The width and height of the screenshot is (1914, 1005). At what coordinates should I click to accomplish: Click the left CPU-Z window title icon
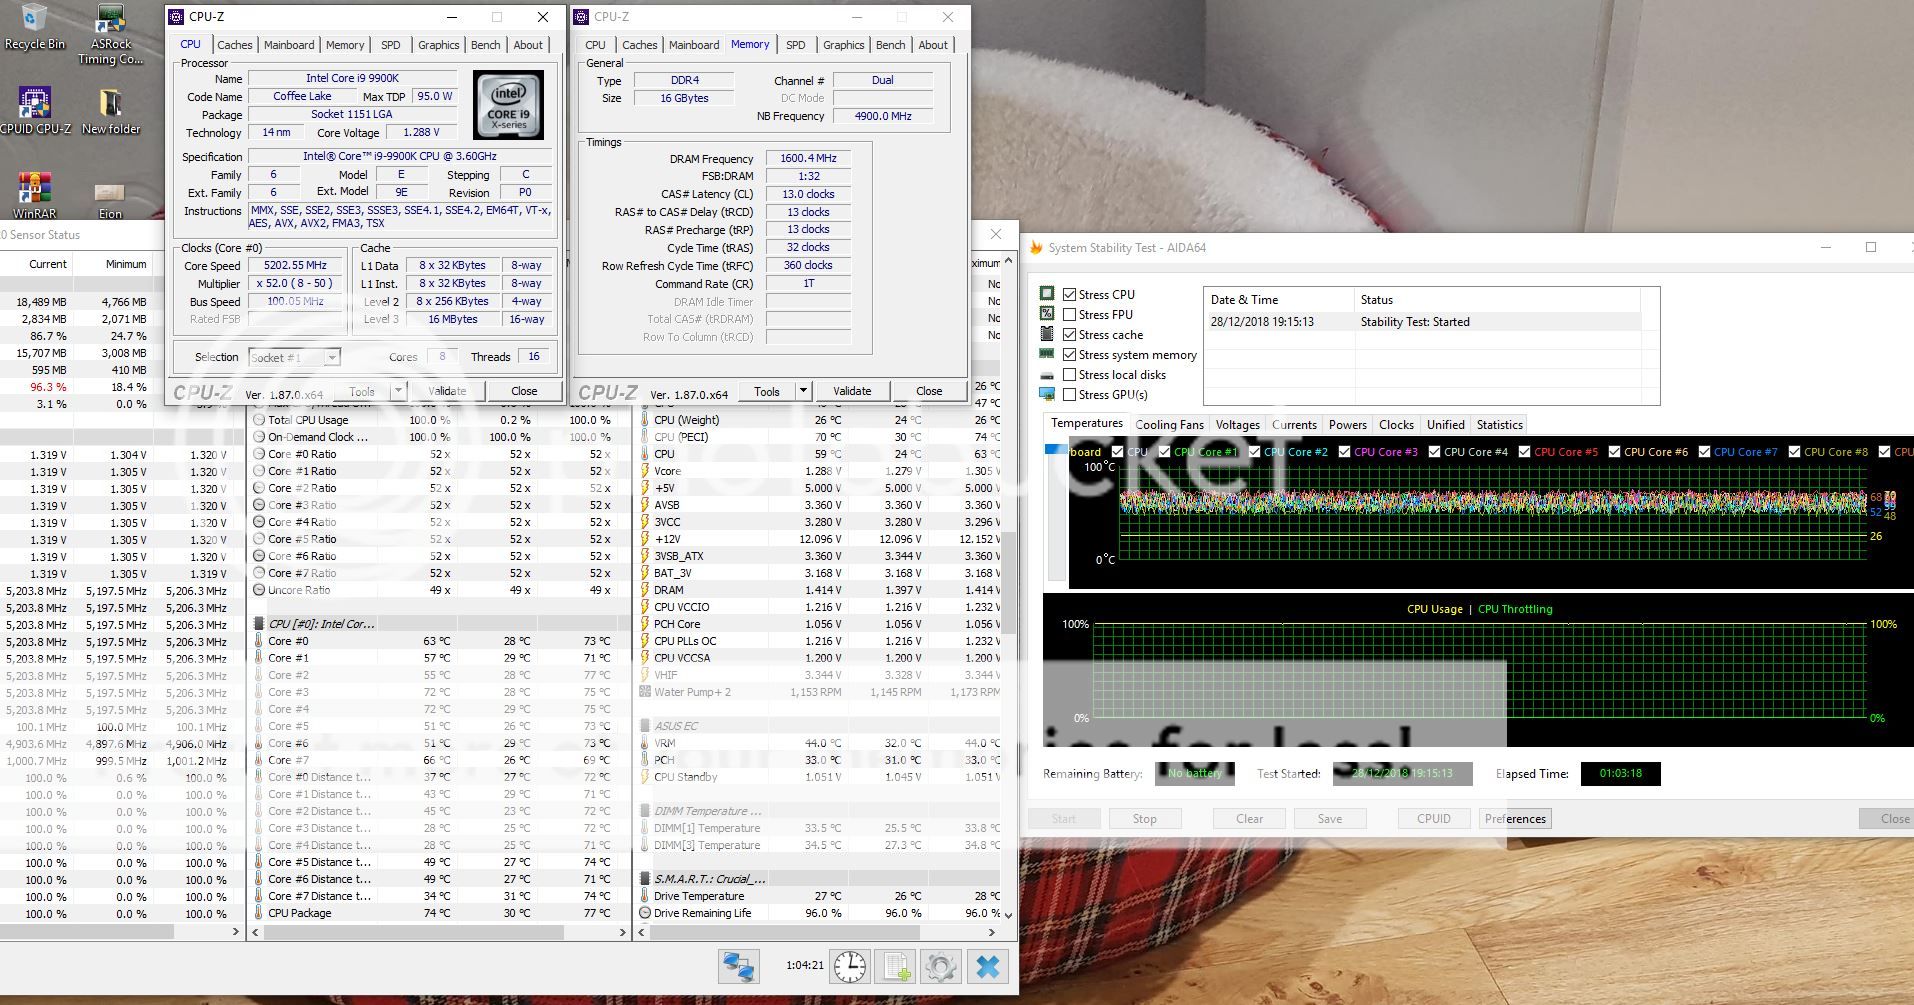(177, 17)
